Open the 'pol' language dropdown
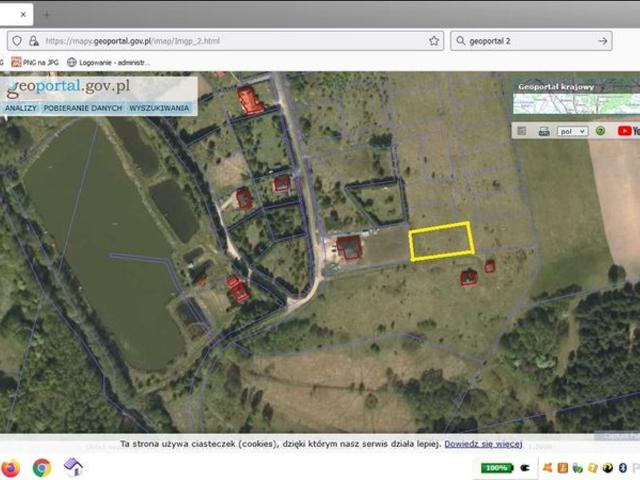Screen dimensions: 640x480 (572, 131)
